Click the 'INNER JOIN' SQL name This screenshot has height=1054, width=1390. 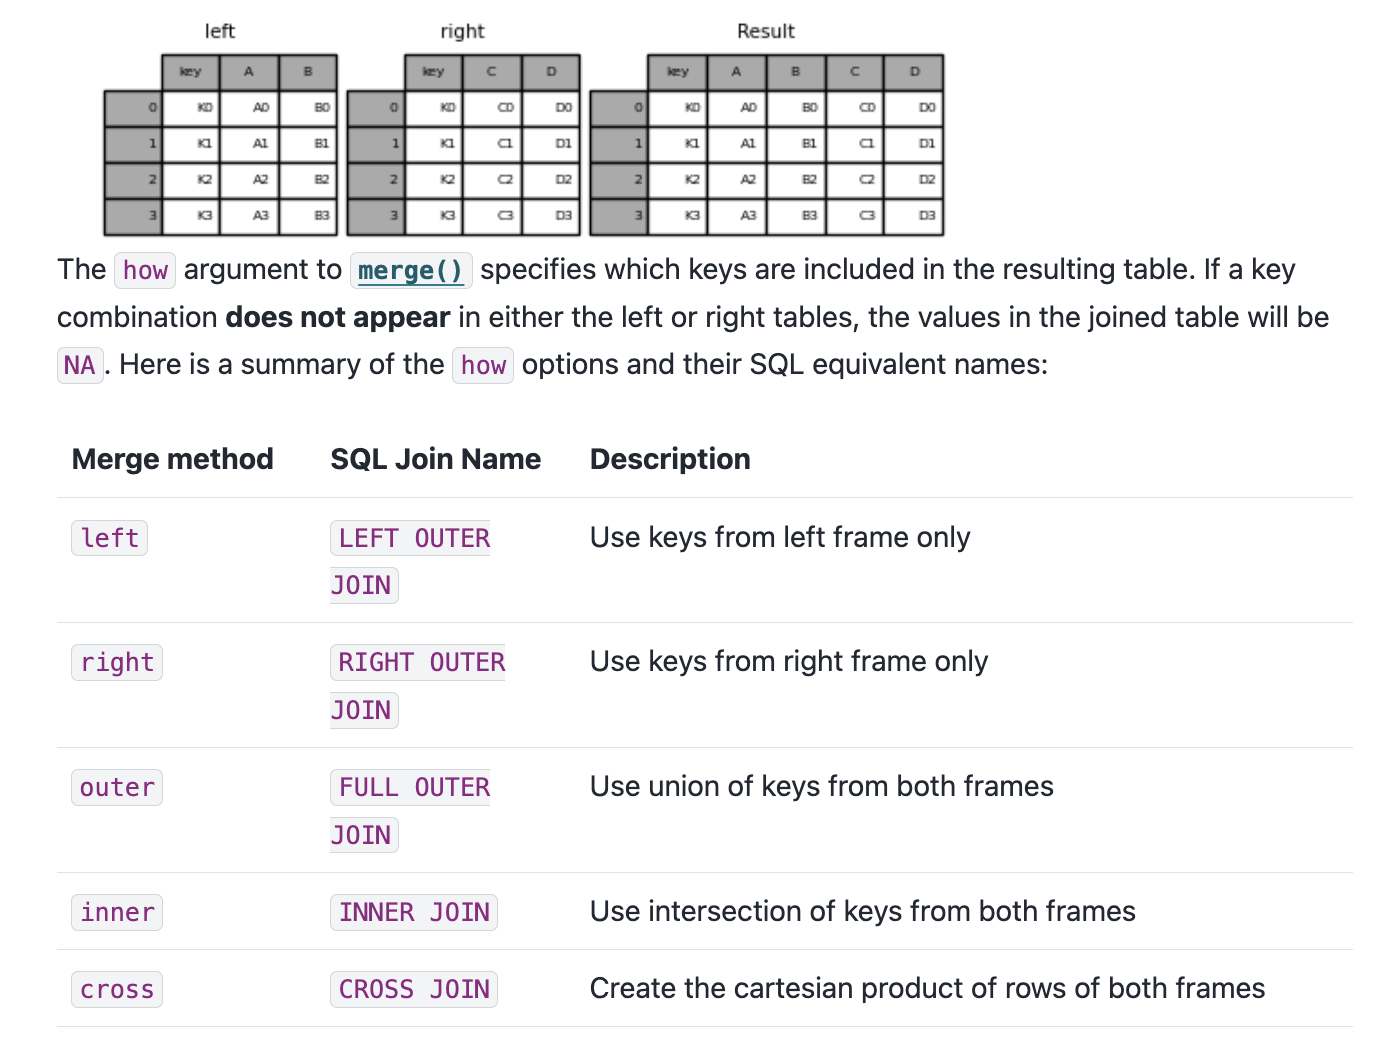(414, 912)
